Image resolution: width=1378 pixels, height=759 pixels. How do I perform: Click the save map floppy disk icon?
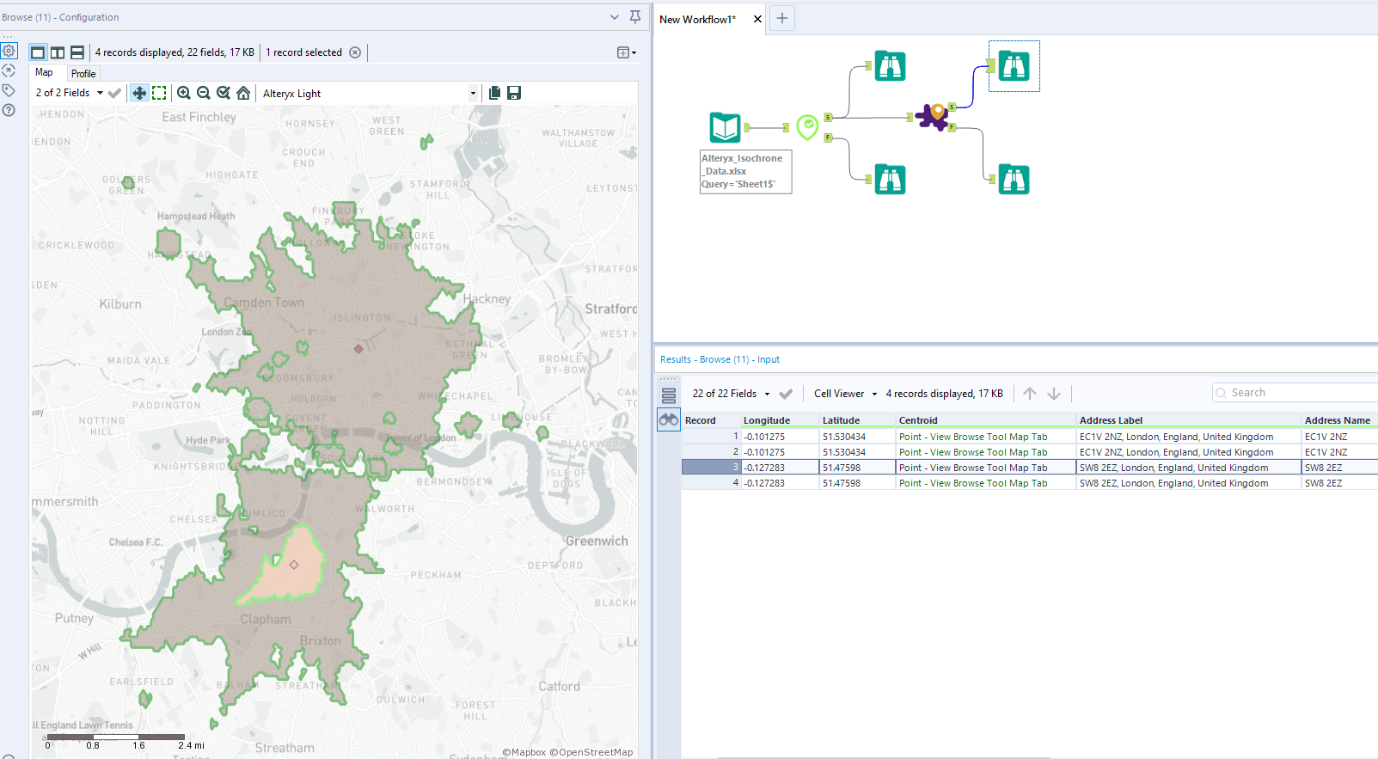[x=514, y=93]
